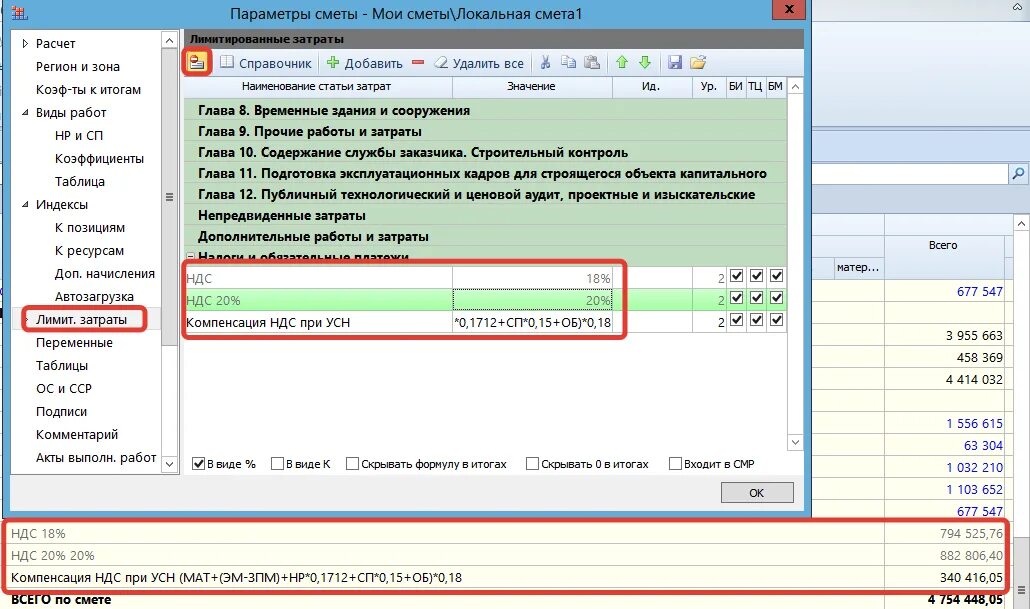
Task: Open 'Комментарий' tree item
Action: 77,434
